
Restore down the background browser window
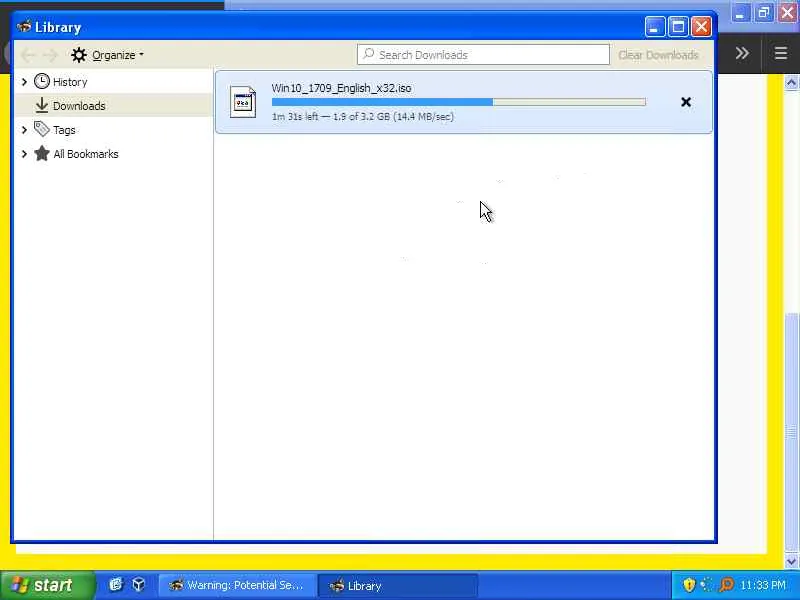(x=763, y=12)
